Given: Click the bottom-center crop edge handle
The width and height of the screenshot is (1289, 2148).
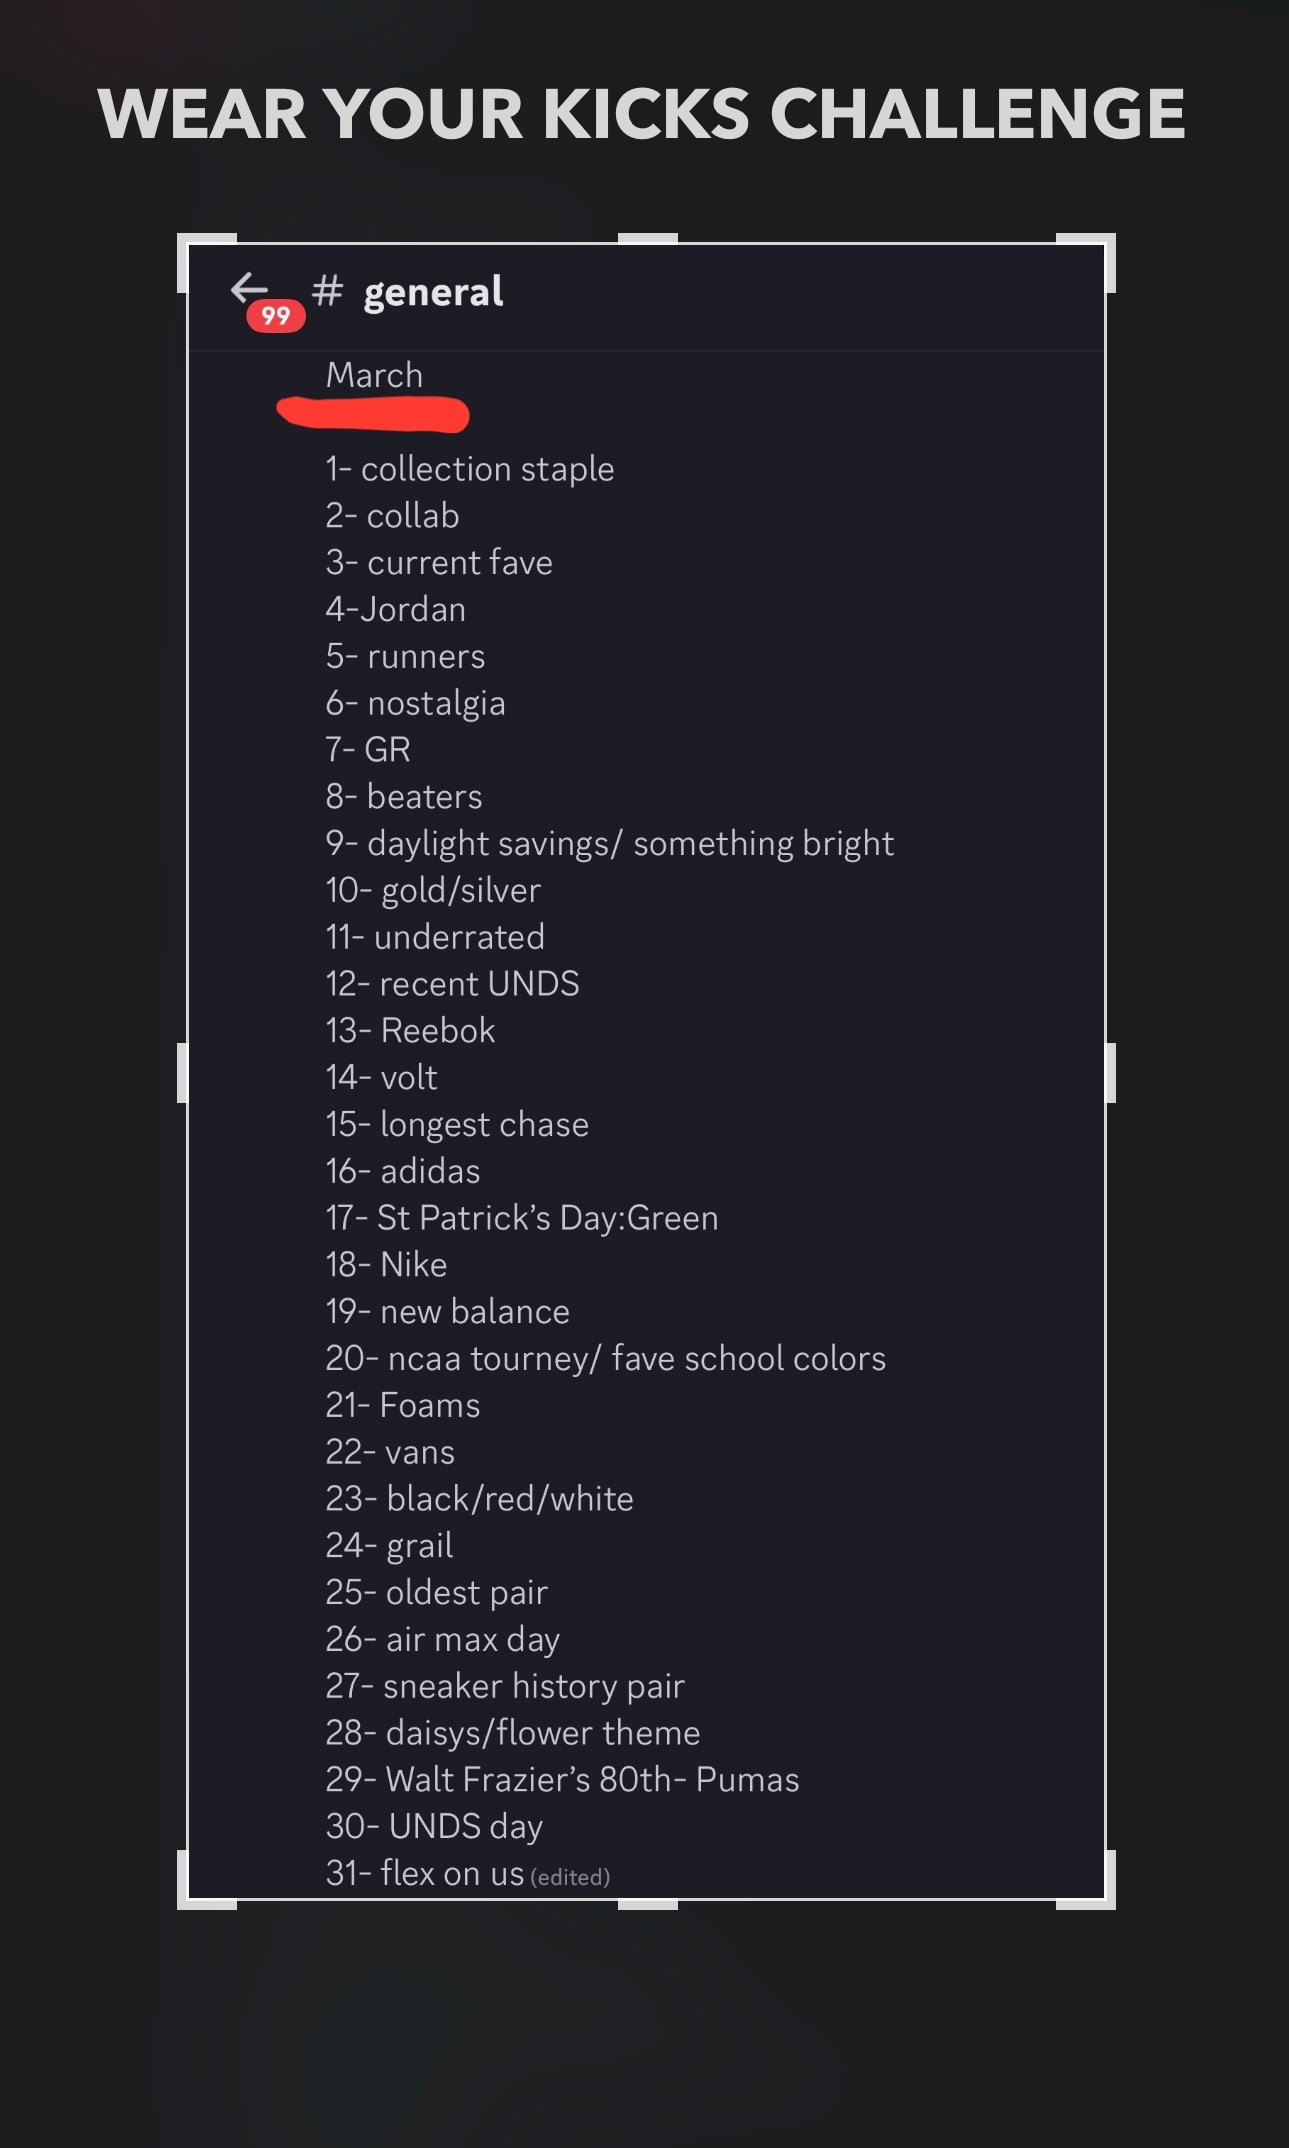Looking at the screenshot, I should click(x=648, y=1904).
